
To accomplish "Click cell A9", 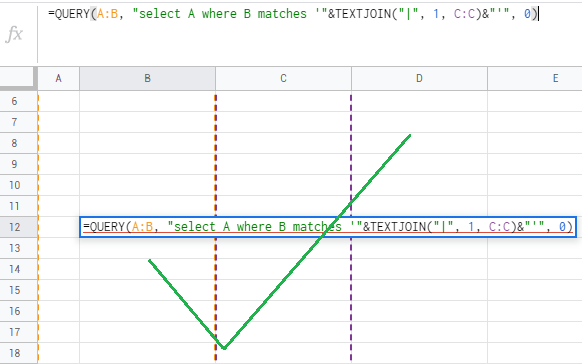I will (59, 164).
